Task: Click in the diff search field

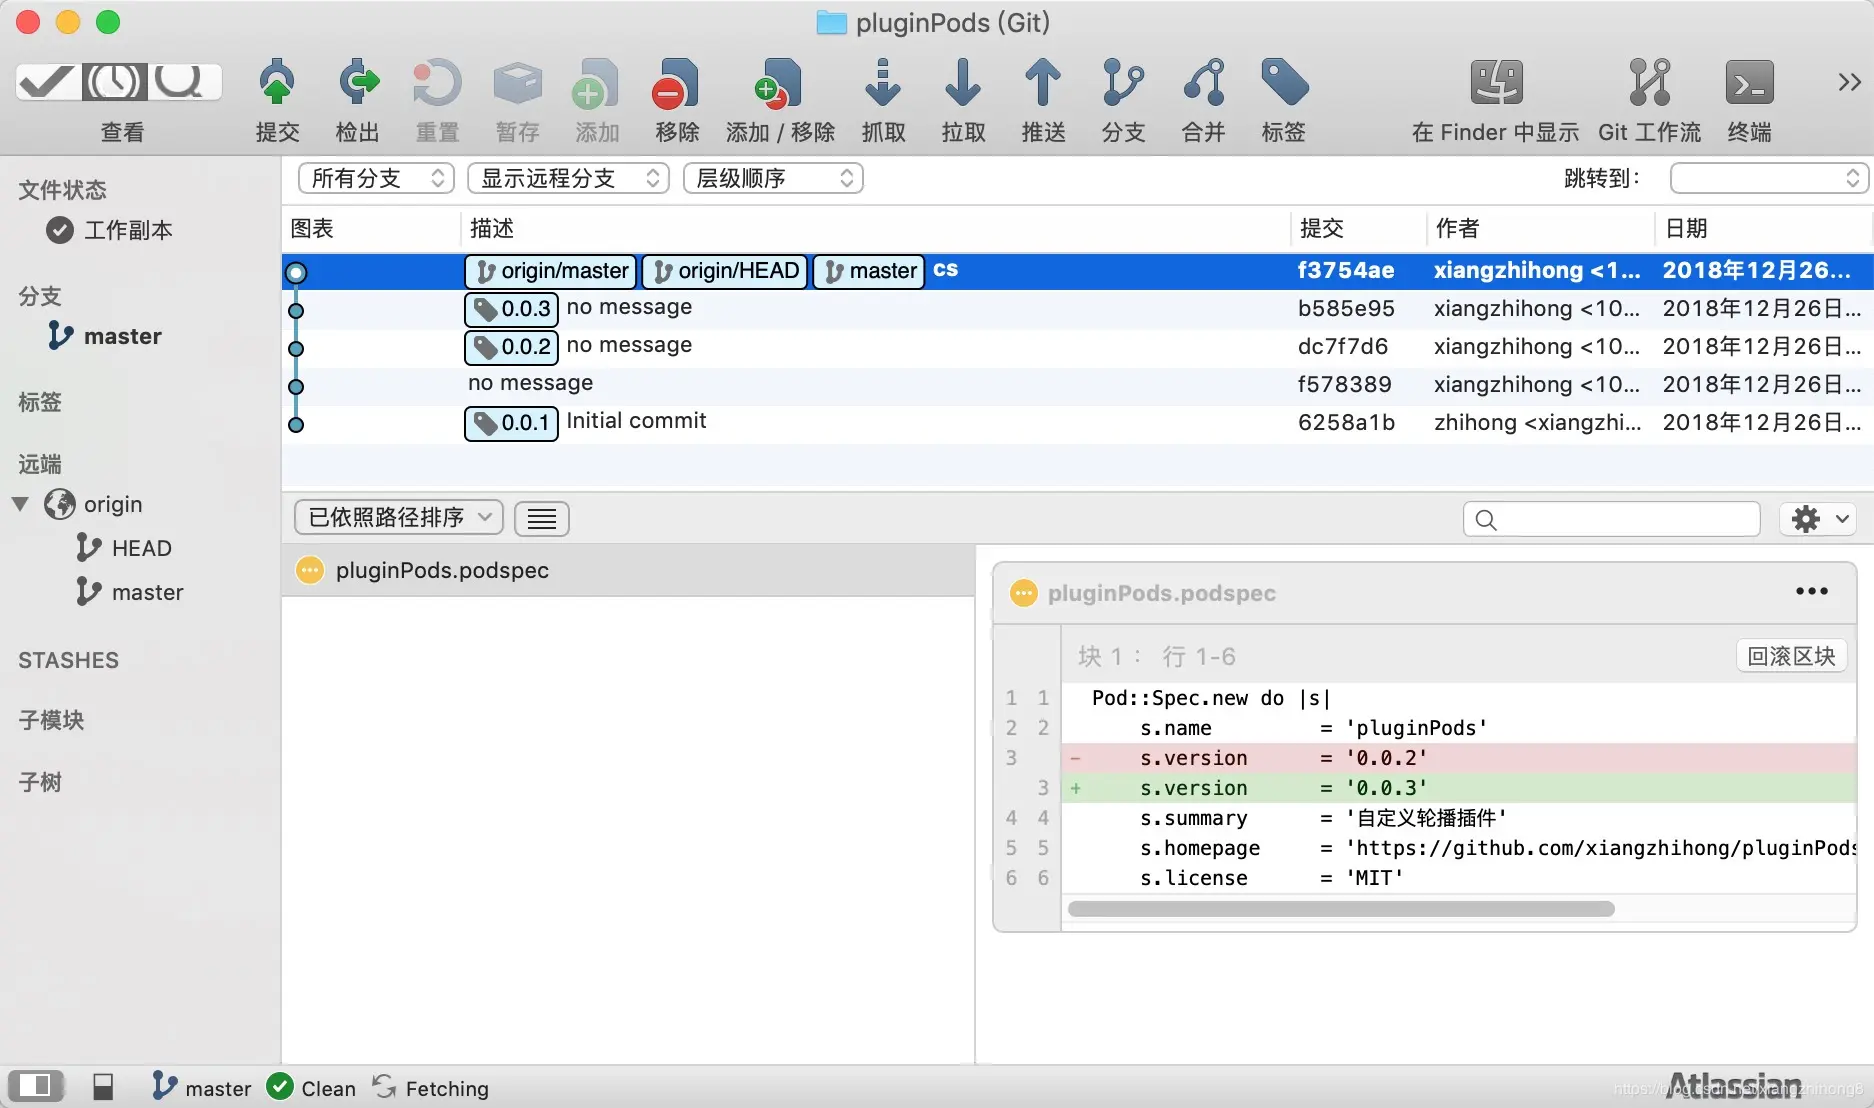Action: coord(1612,519)
